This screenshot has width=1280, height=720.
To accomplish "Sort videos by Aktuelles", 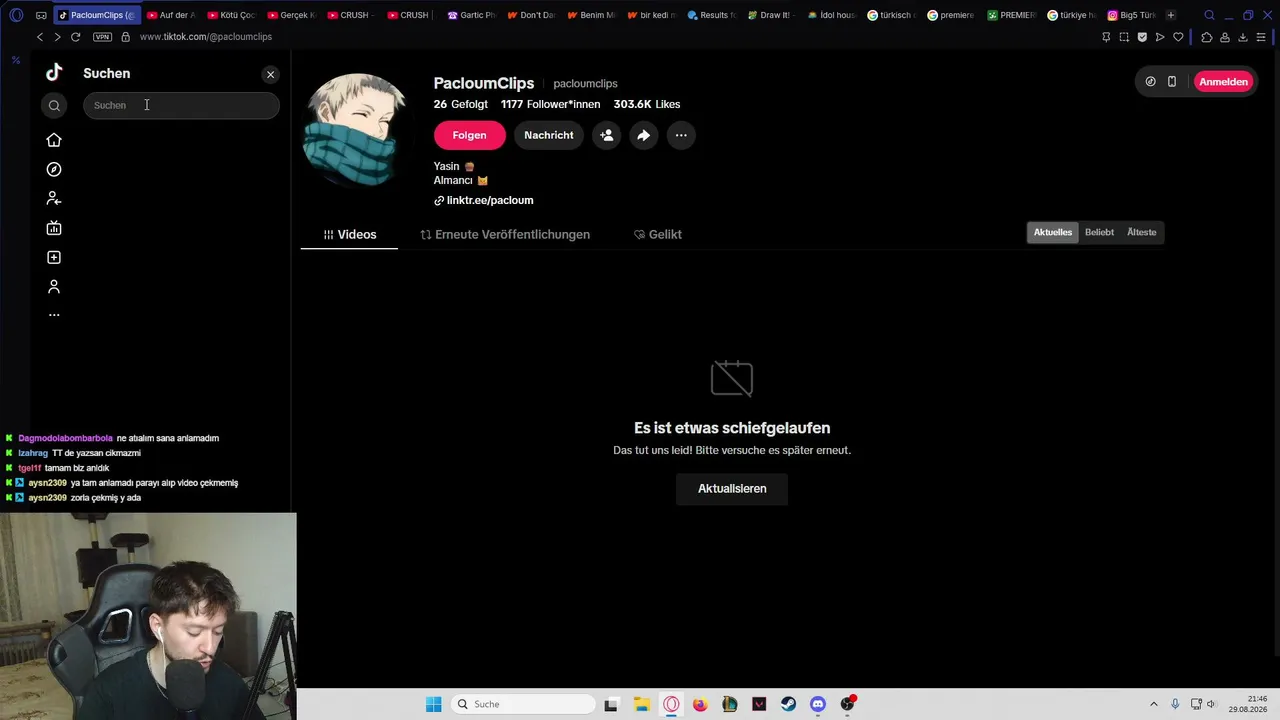I will 1053,232.
